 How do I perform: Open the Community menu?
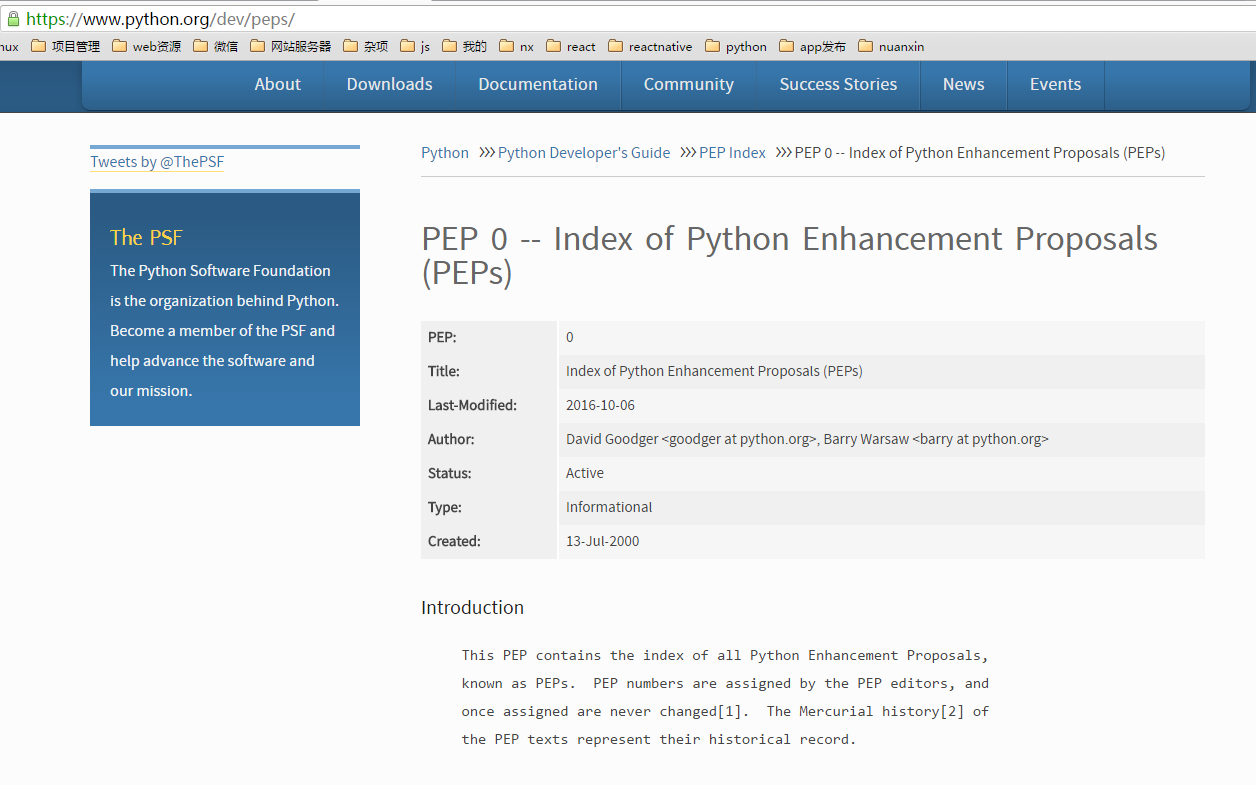click(689, 85)
